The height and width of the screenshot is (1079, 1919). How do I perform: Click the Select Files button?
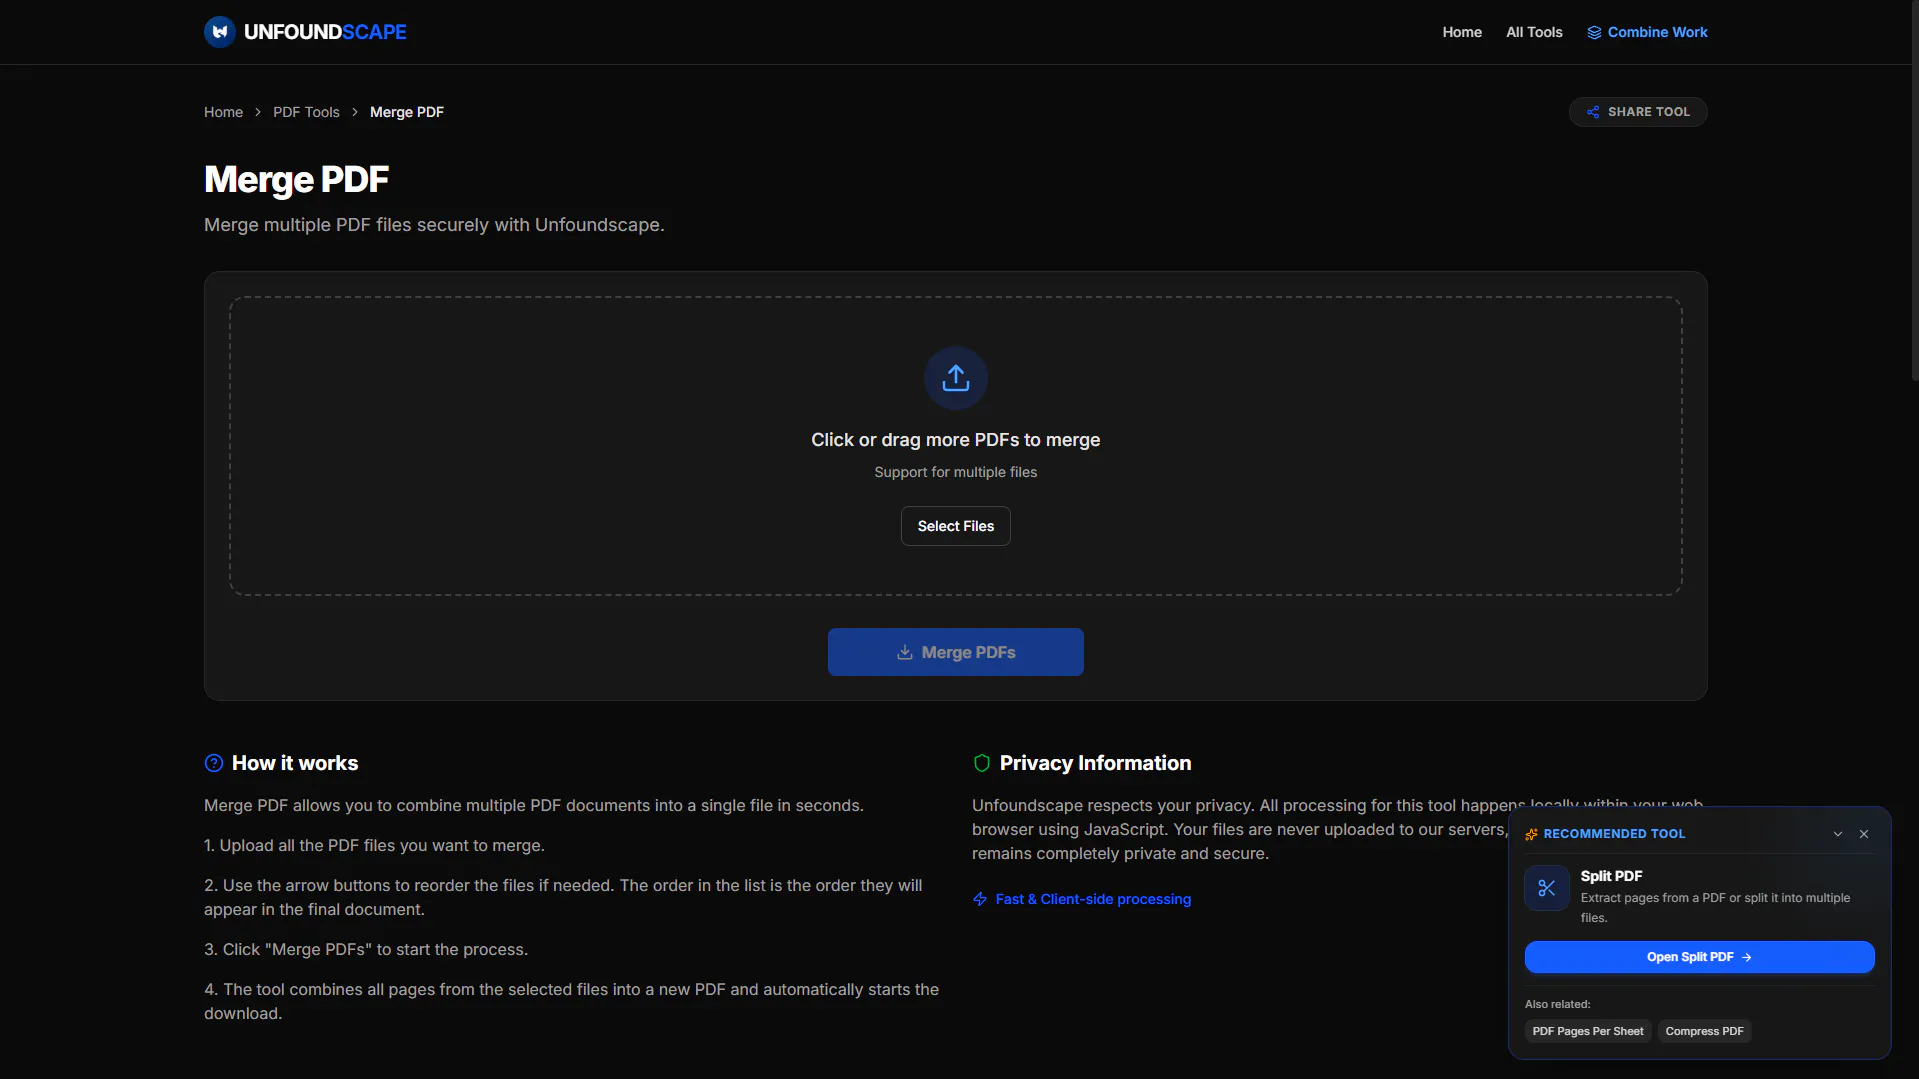point(956,526)
